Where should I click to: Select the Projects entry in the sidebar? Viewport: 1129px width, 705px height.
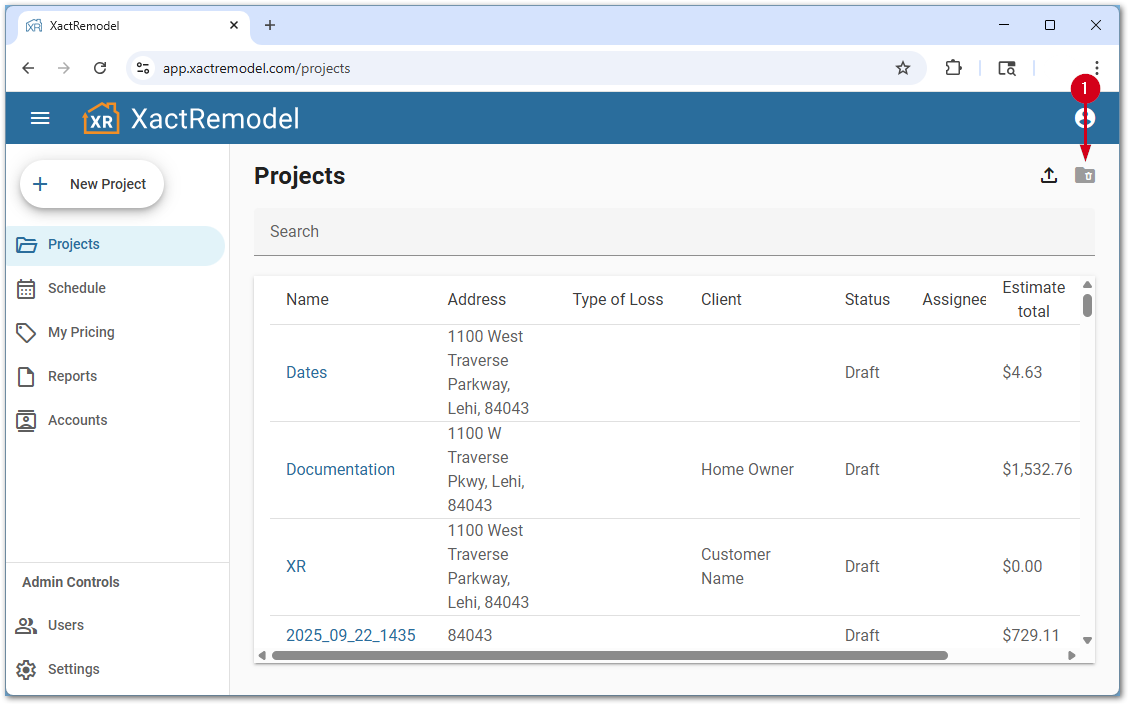point(72,244)
